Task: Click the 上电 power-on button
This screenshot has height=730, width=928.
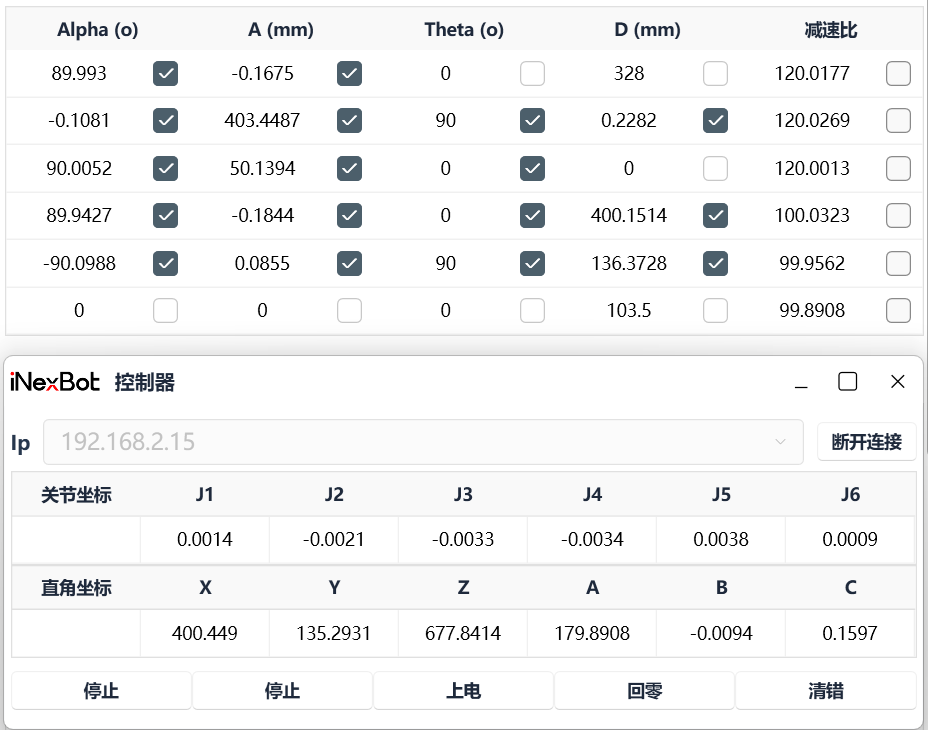Action: click(463, 690)
